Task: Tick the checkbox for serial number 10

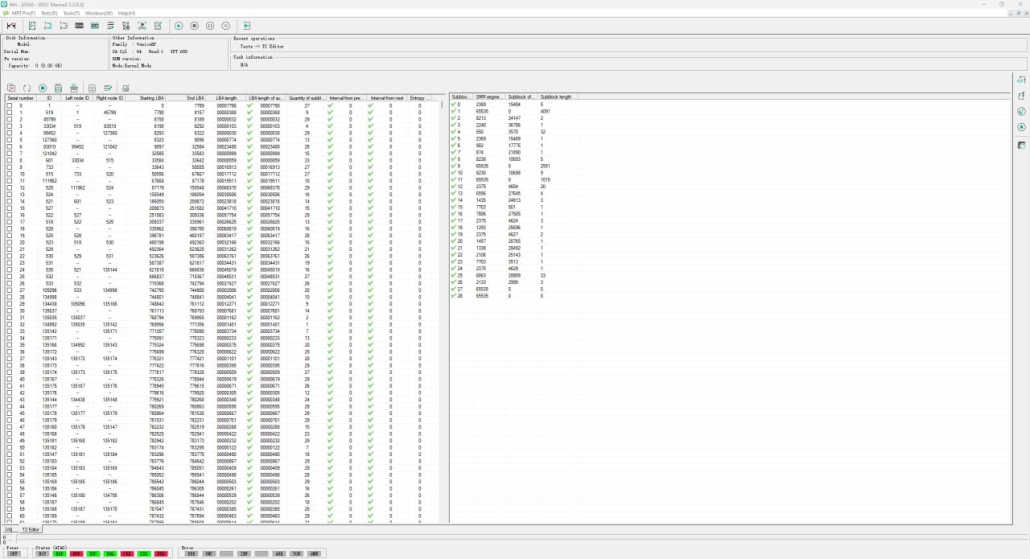Action: pos(9,174)
